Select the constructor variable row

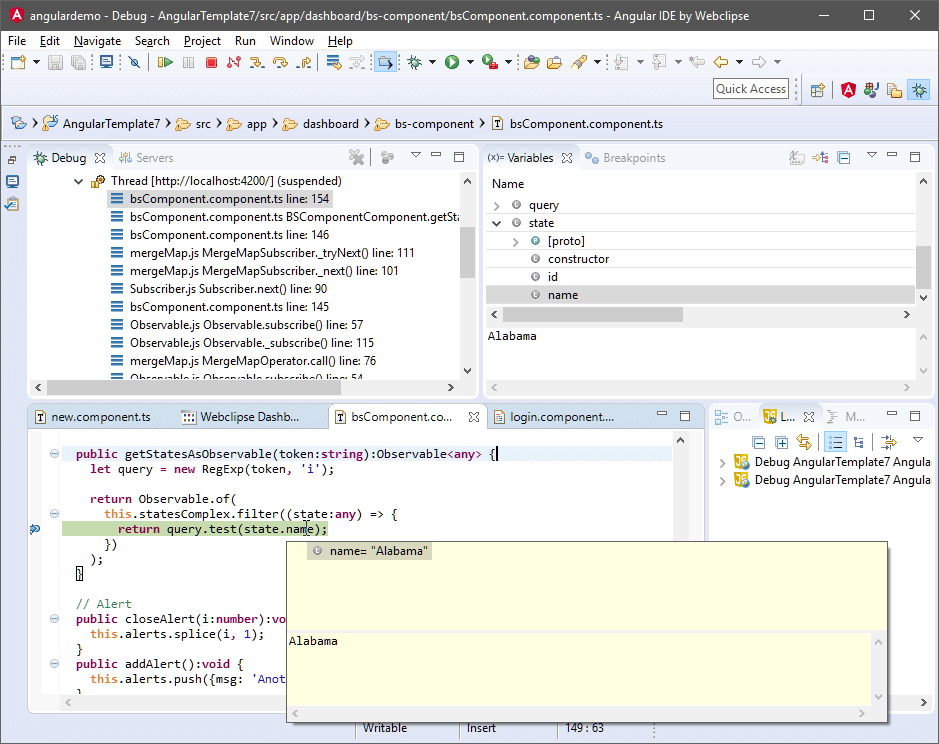pos(701,259)
